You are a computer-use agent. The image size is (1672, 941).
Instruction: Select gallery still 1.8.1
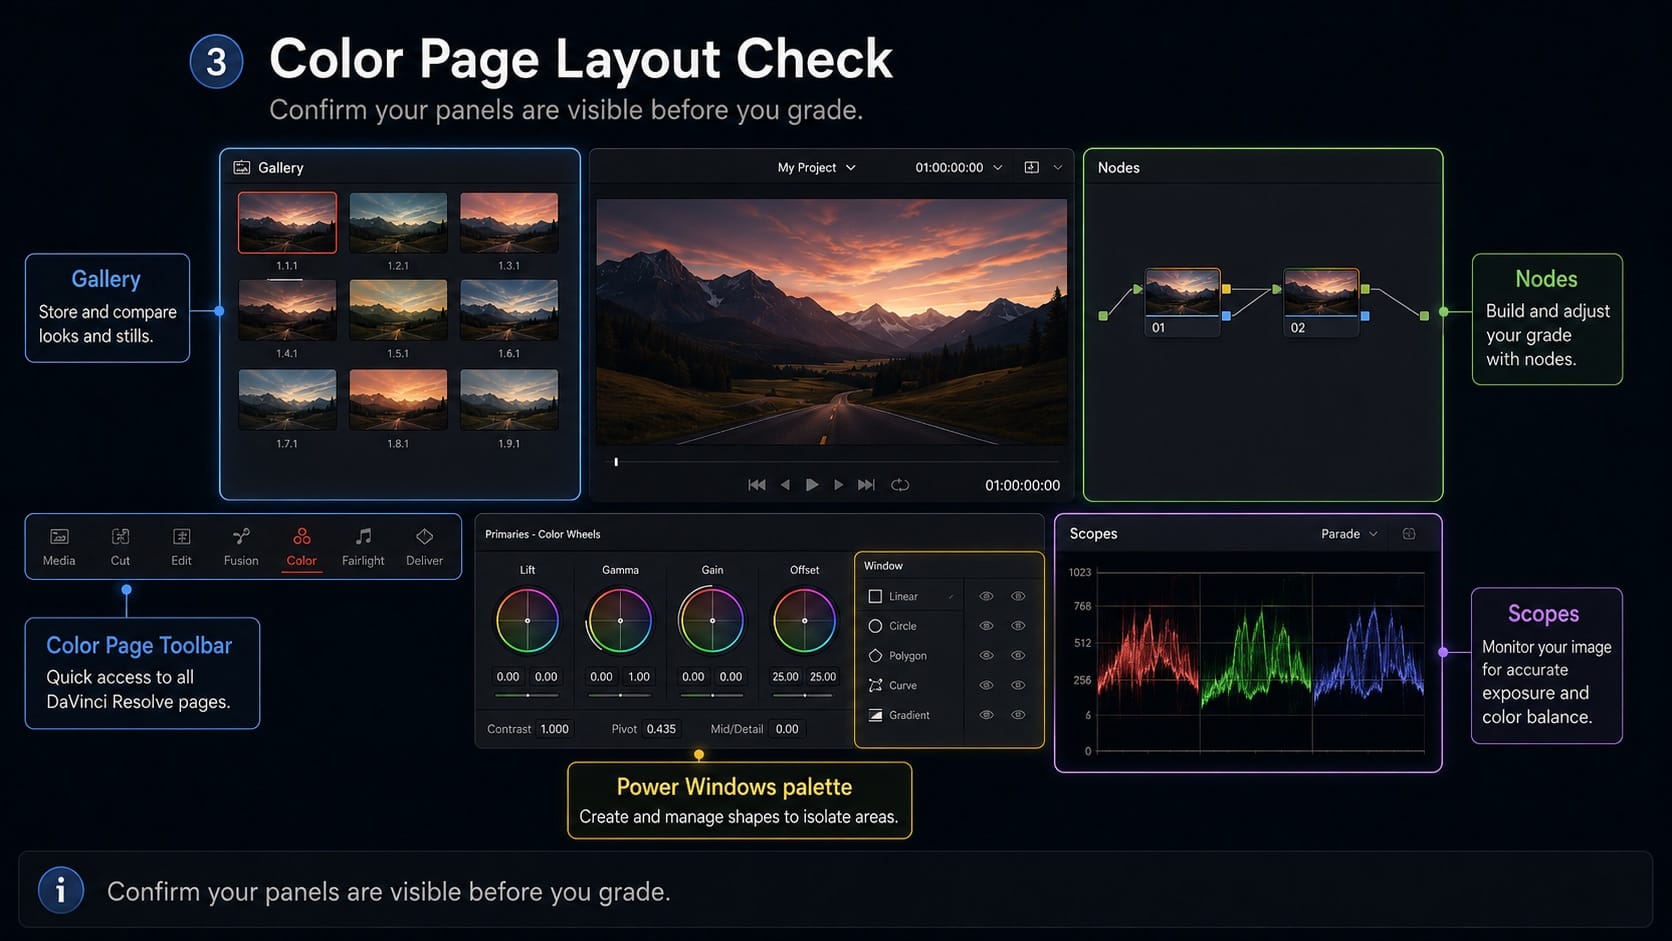pyautogui.click(x=398, y=399)
